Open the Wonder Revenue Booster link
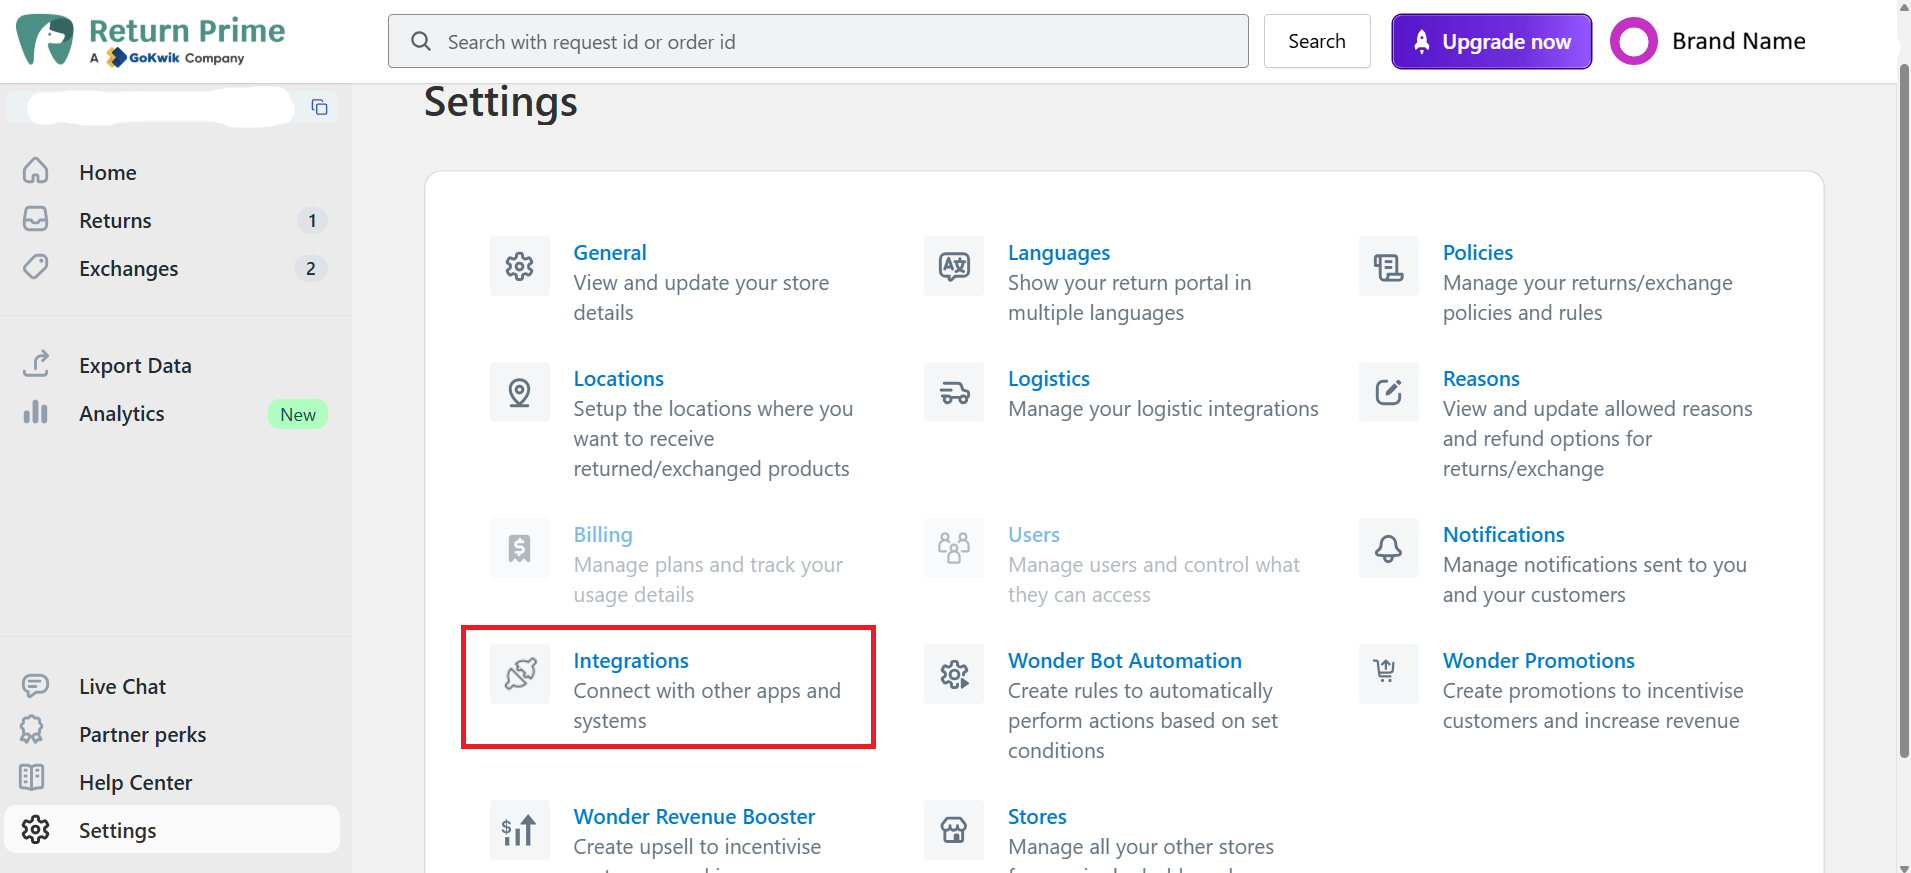 (x=694, y=816)
